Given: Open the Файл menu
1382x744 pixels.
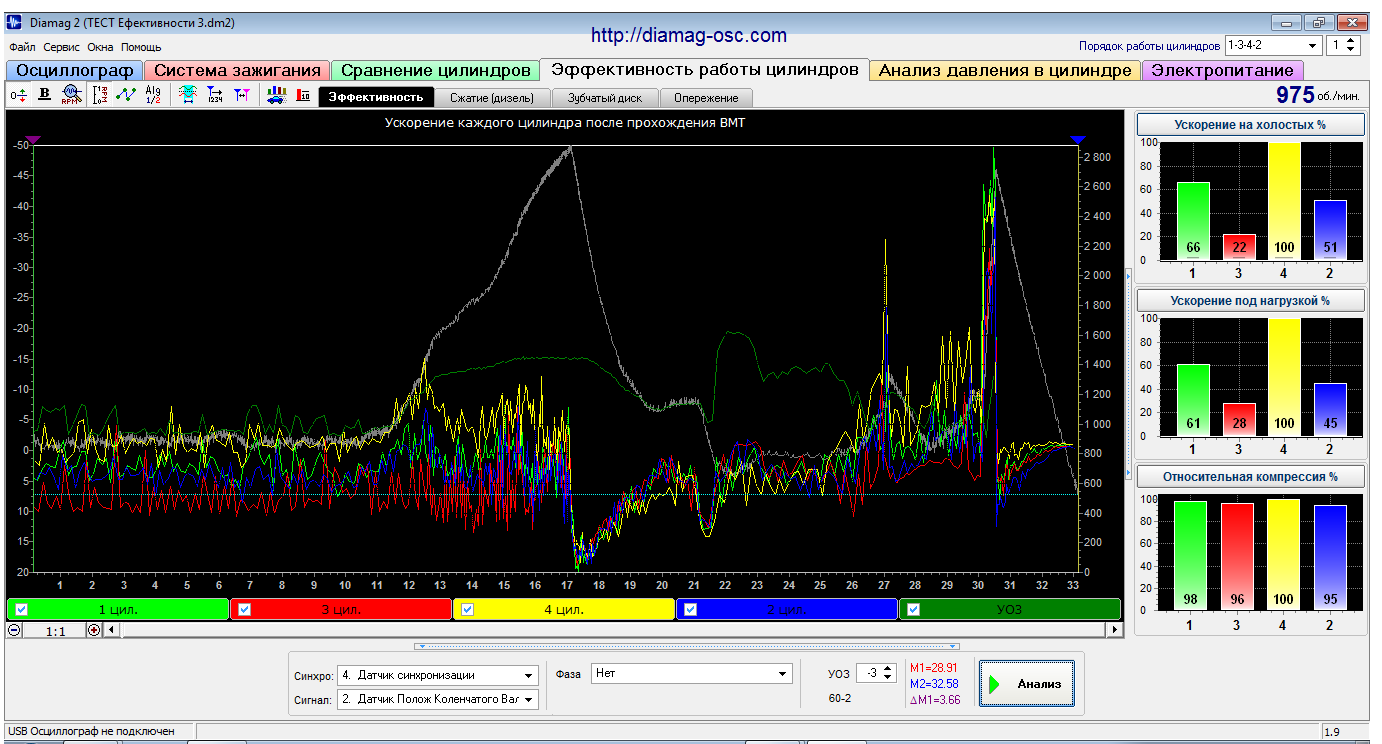Looking at the screenshot, I should pos(22,47).
